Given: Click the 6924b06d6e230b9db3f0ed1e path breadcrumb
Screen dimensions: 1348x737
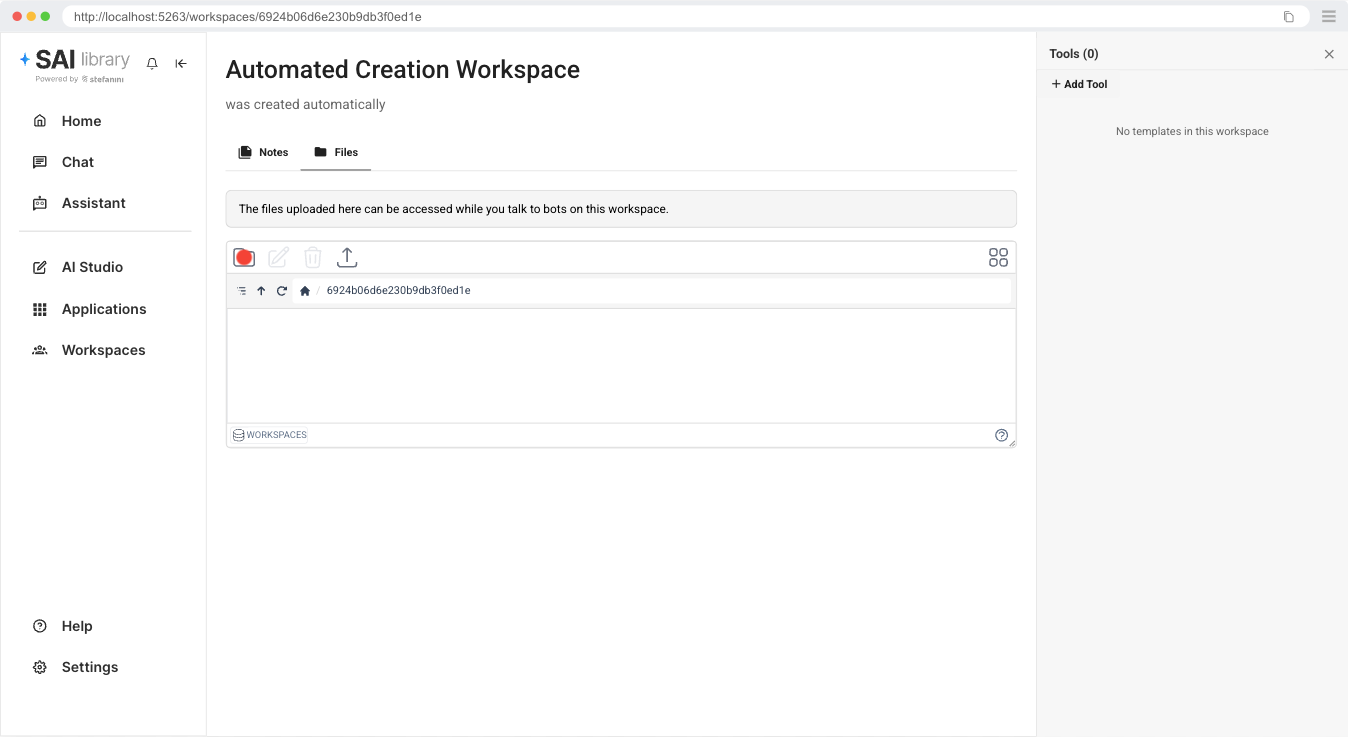Looking at the screenshot, I should (x=398, y=291).
